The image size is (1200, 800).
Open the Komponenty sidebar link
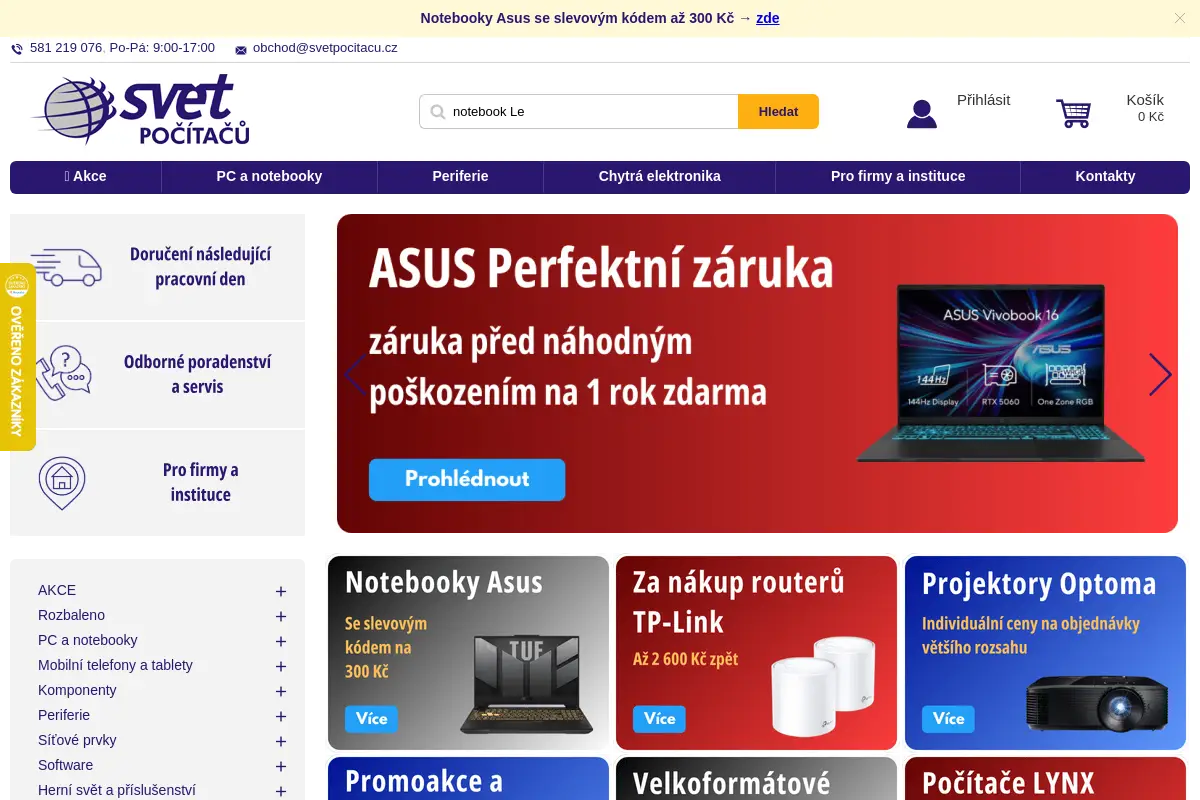pos(77,691)
